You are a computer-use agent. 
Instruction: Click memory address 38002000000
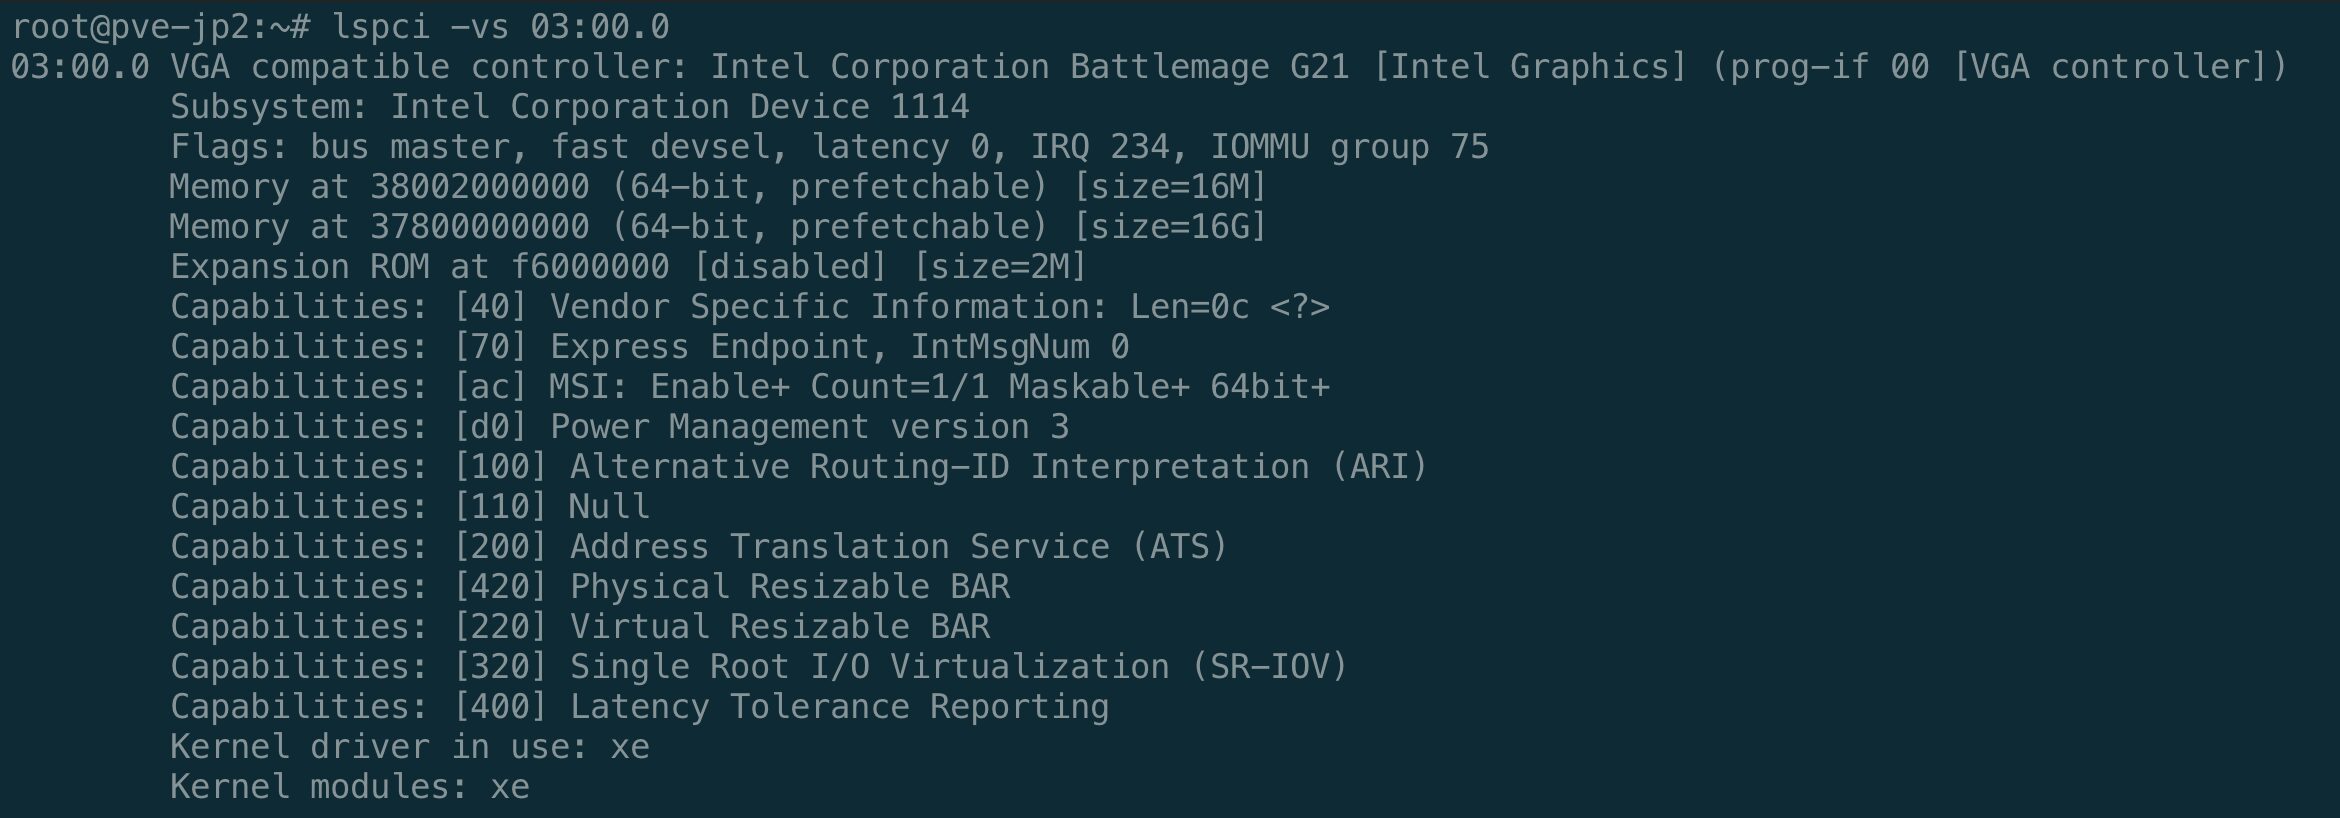click(x=479, y=187)
